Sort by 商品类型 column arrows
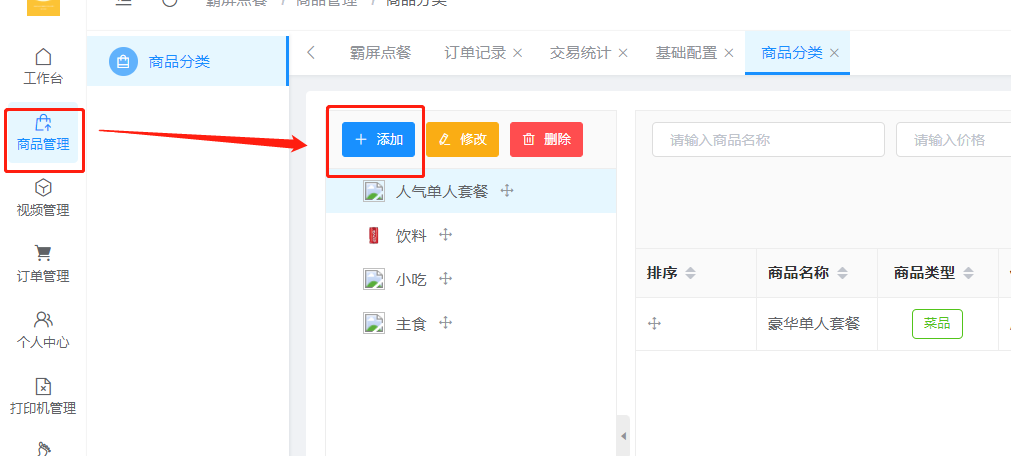The height and width of the screenshot is (456, 1011). (968, 273)
